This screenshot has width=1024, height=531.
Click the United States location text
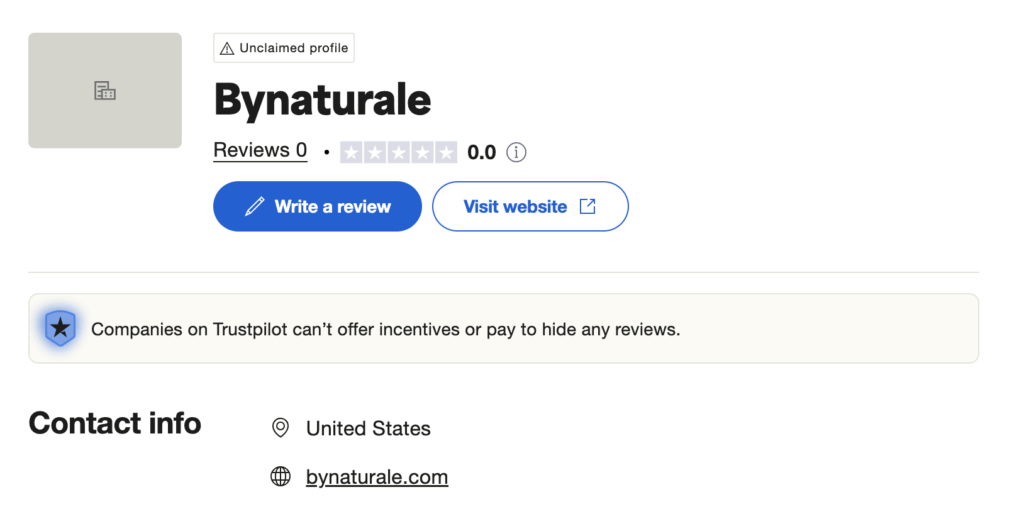(368, 428)
